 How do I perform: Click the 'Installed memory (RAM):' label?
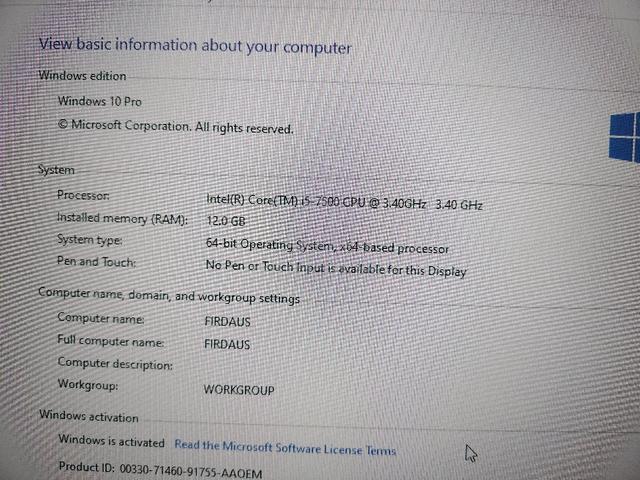tap(122, 218)
